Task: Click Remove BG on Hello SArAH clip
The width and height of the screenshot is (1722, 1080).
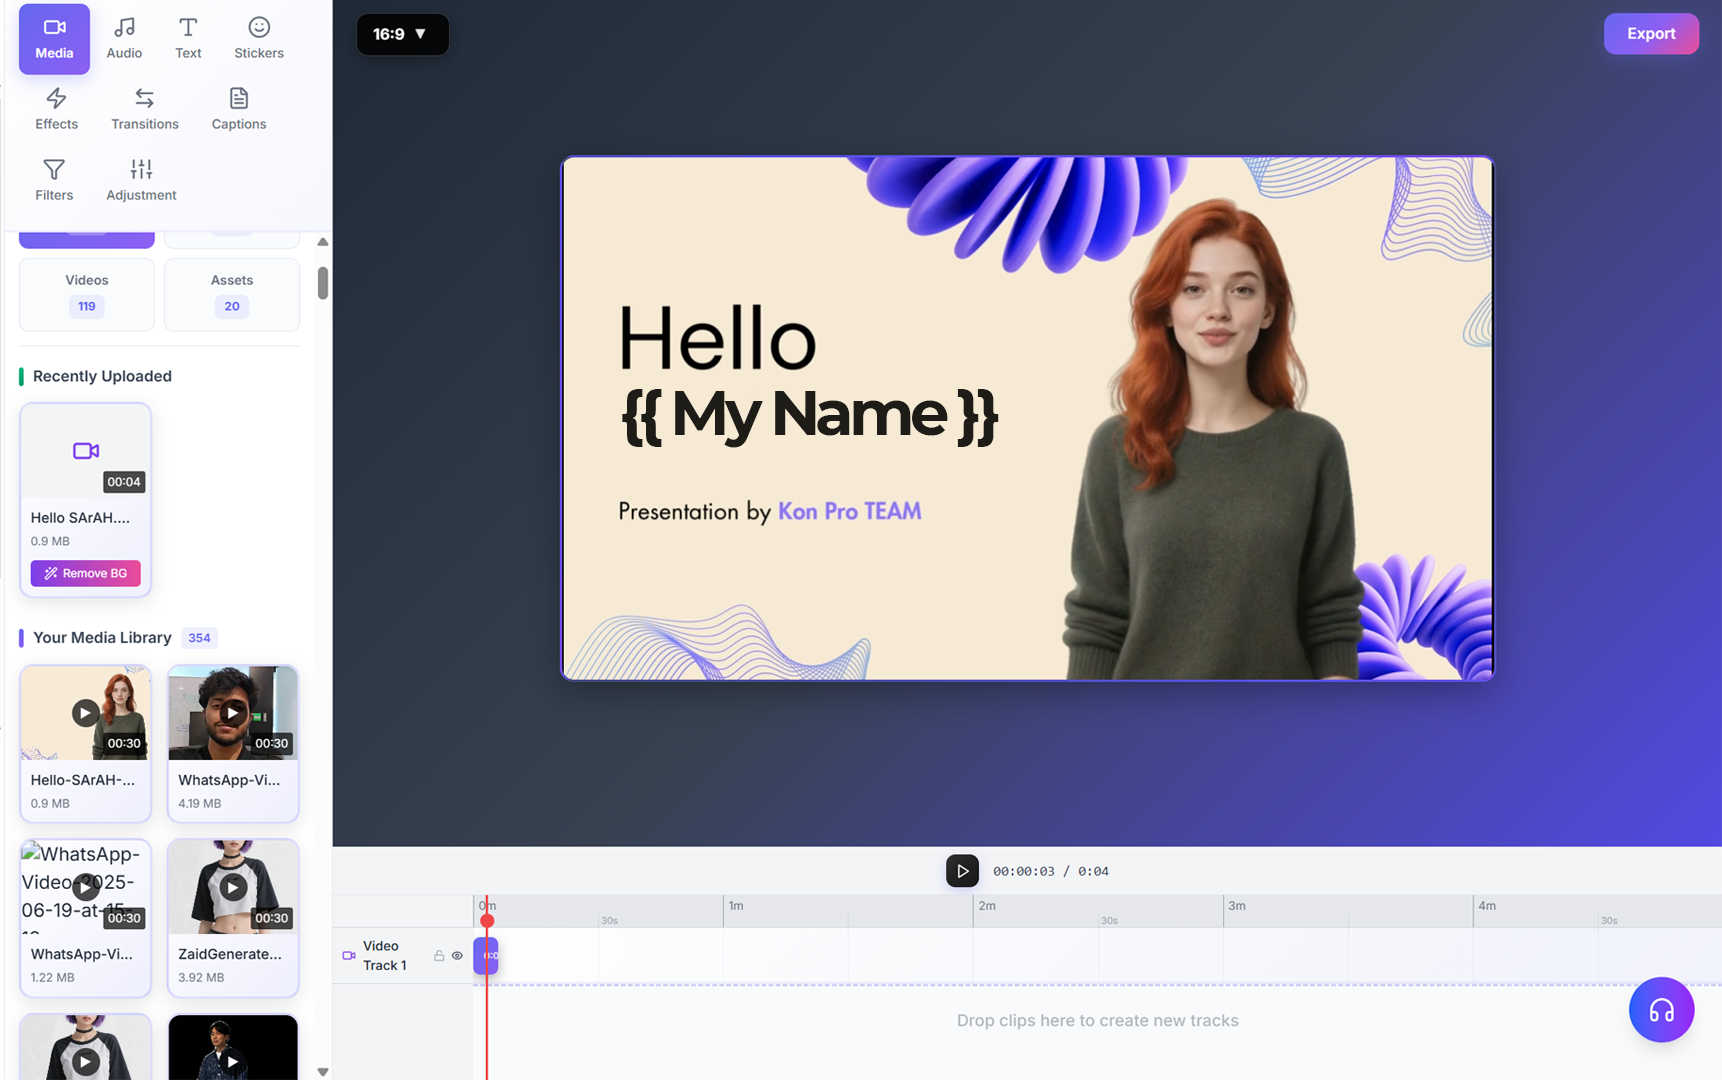Action: pos(85,573)
